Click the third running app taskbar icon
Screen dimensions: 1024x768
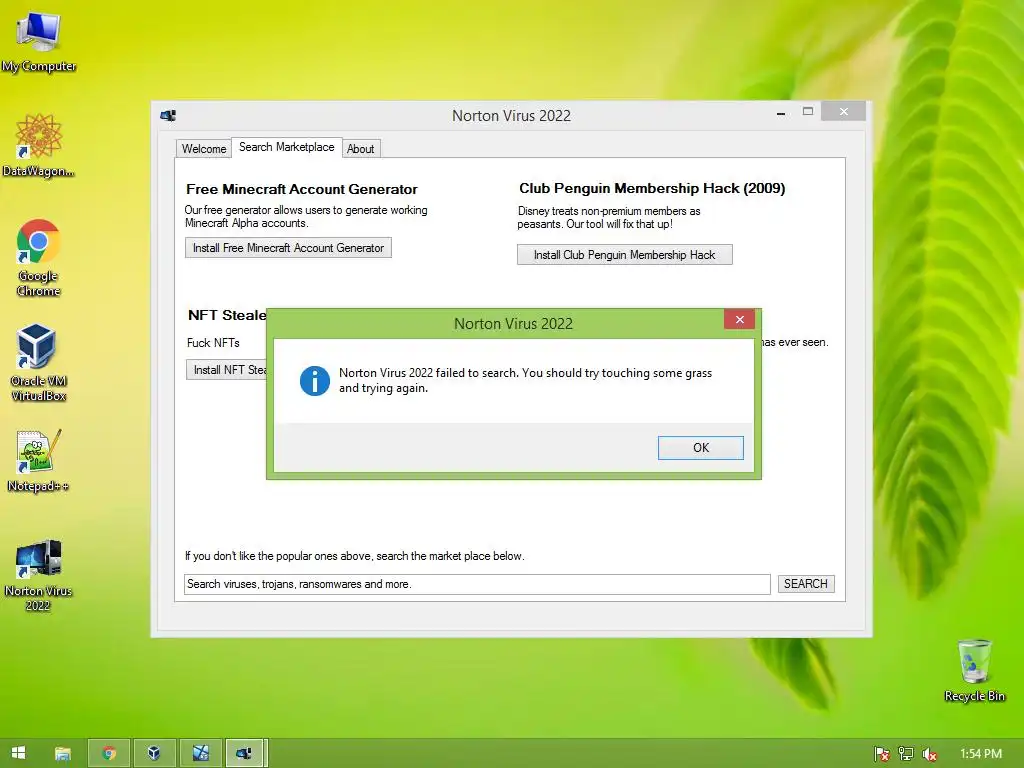pyautogui.click(x=200, y=753)
